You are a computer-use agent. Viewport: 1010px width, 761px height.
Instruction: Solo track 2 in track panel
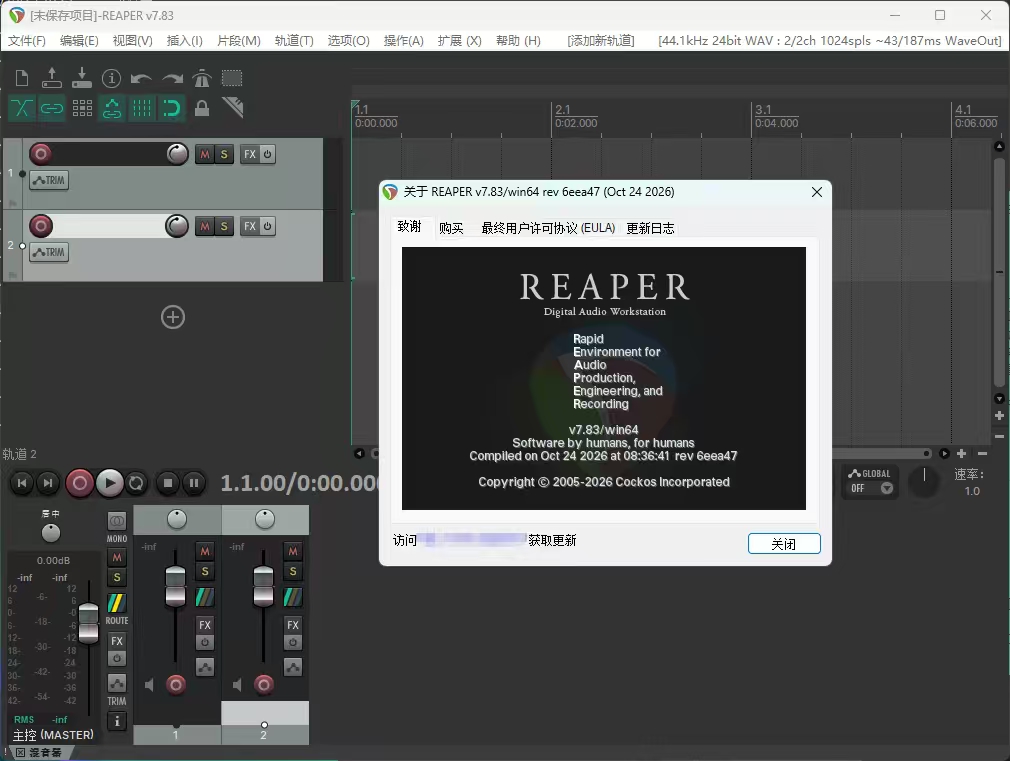[x=224, y=227]
